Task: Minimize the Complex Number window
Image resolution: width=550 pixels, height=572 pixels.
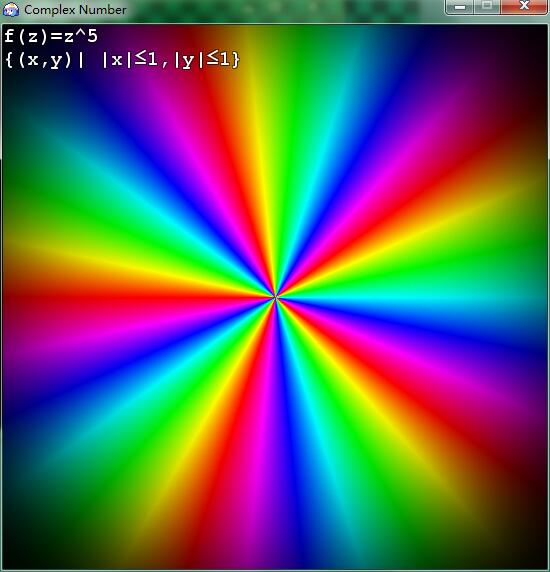Action: coord(460,7)
